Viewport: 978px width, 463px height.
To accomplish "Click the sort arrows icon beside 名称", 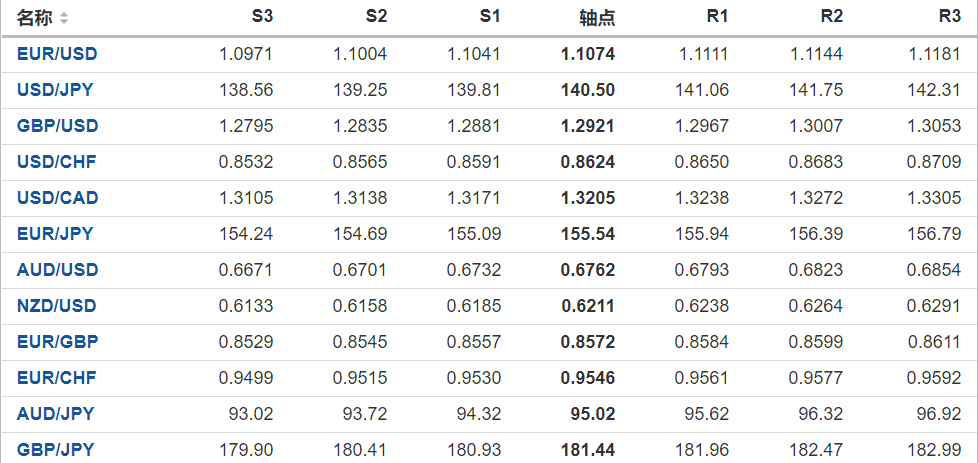I will pos(65,18).
